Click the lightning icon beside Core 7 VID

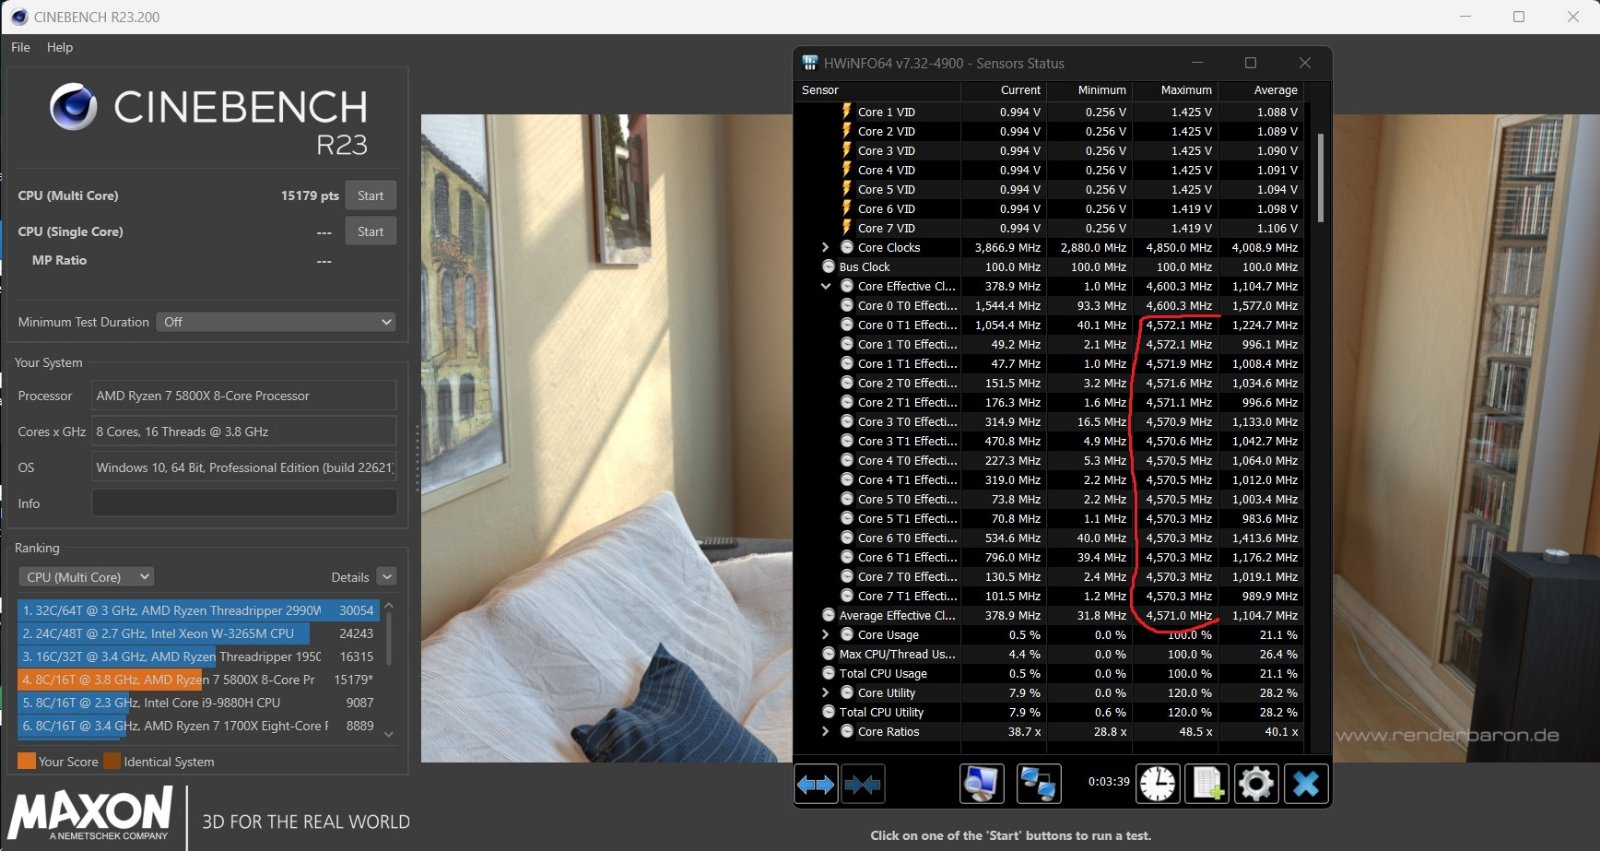(847, 228)
